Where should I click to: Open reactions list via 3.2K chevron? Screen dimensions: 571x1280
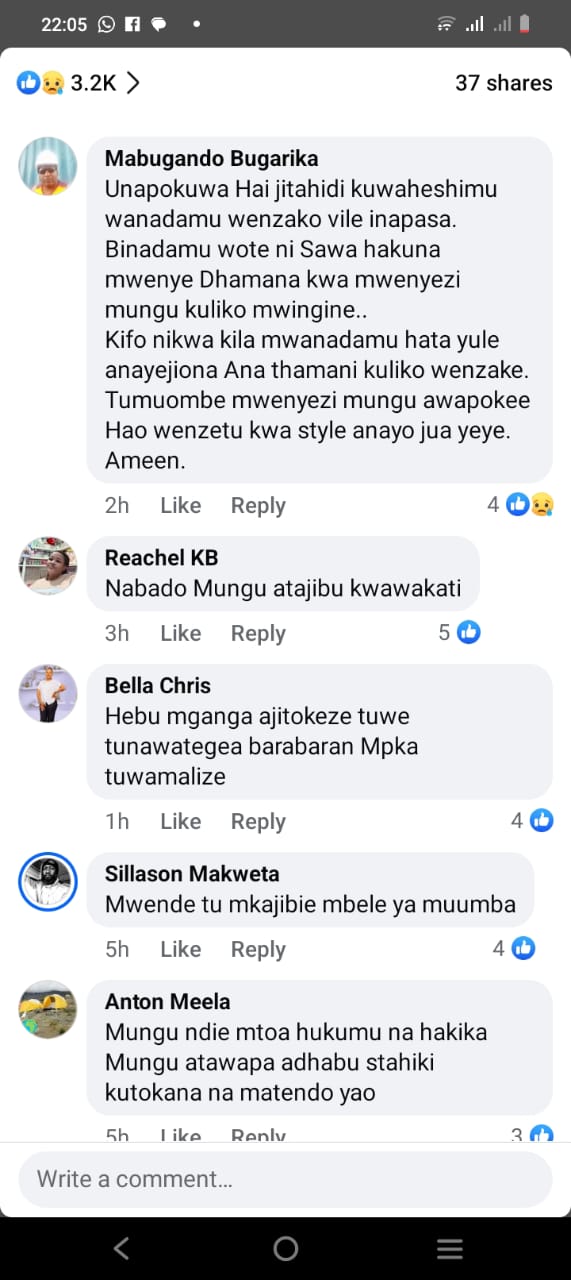pyautogui.click(x=132, y=83)
